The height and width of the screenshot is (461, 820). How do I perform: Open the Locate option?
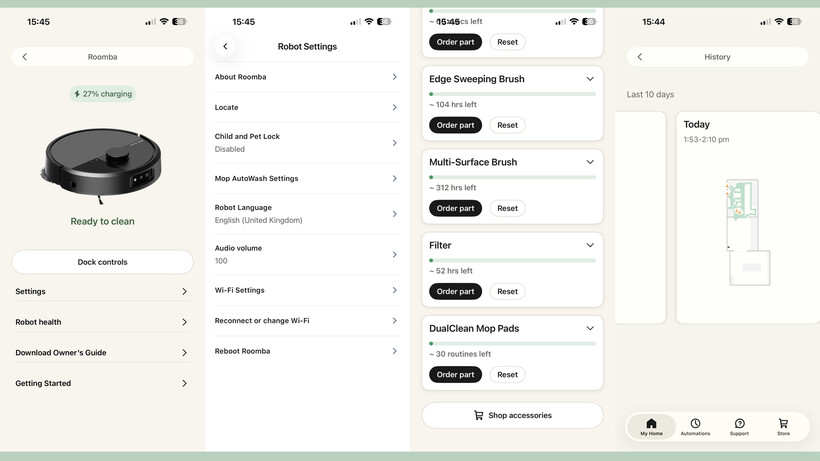point(307,107)
